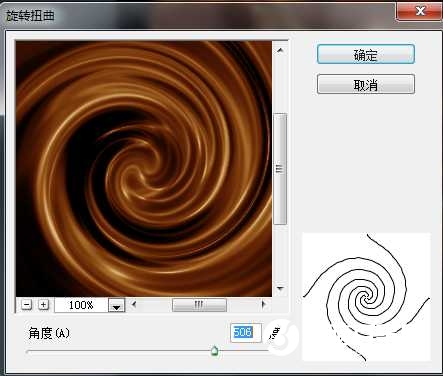Click the horizontal scrollbar right arrow
443x376 pixels.
tap(264, 304)
